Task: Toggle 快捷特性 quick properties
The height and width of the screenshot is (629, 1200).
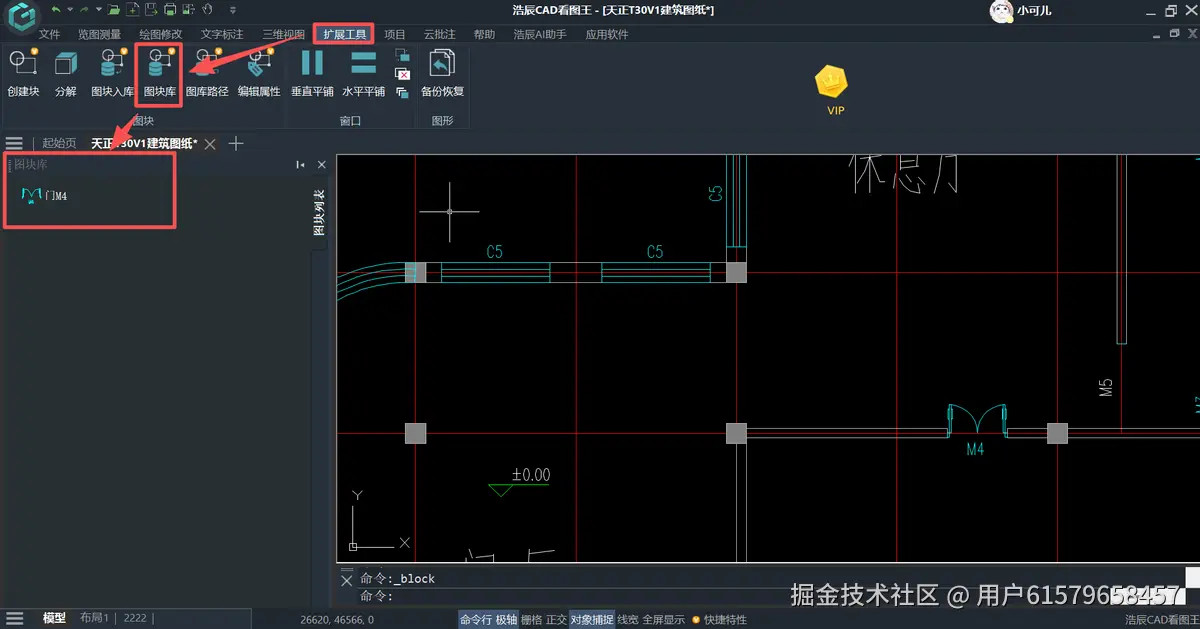Action: (x=725, y=620)
